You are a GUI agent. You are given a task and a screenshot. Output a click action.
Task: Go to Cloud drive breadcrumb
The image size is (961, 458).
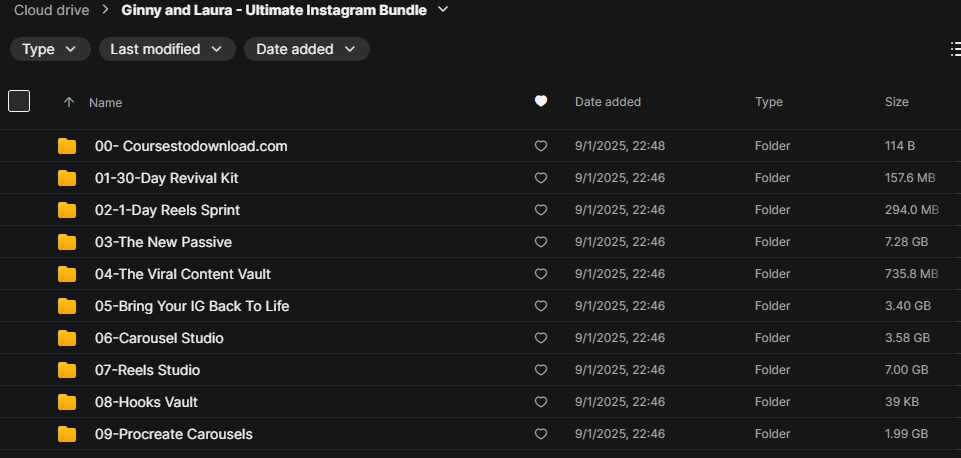point(51,10)
